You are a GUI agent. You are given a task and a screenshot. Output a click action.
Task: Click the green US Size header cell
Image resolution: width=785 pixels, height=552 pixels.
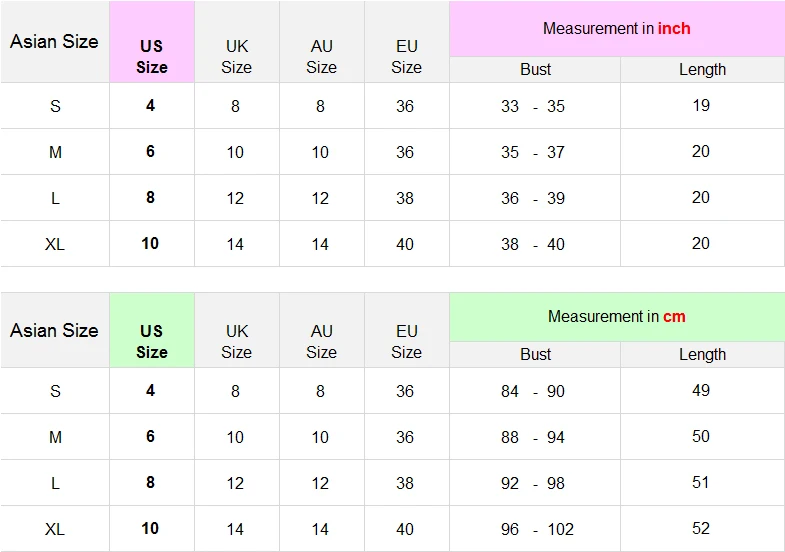point(152,341)
